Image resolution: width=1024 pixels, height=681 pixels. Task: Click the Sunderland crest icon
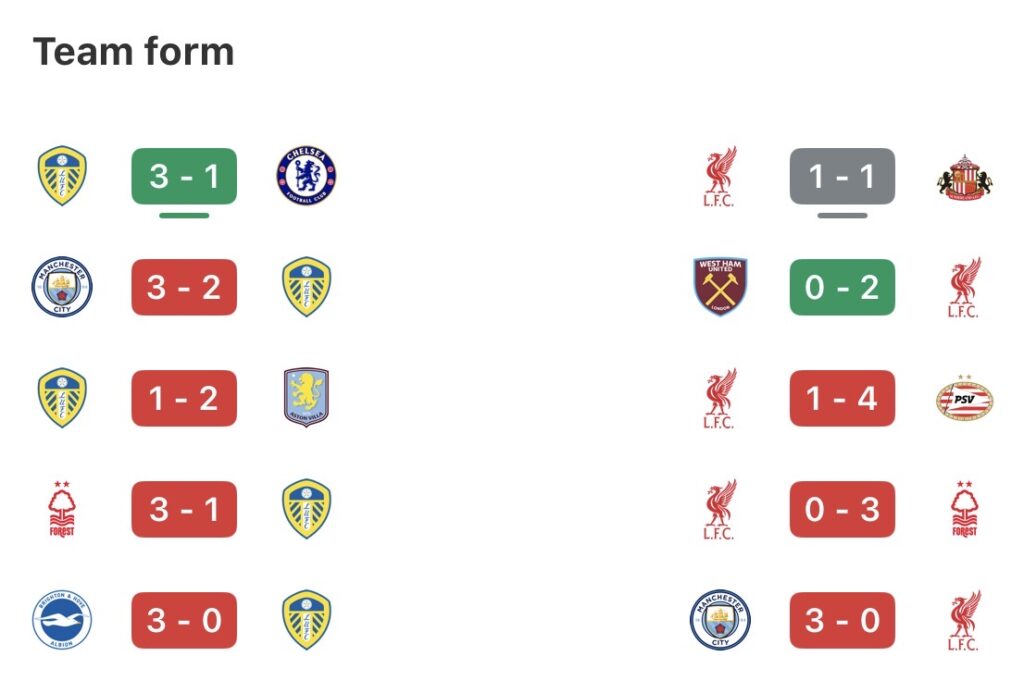point(964,177)
